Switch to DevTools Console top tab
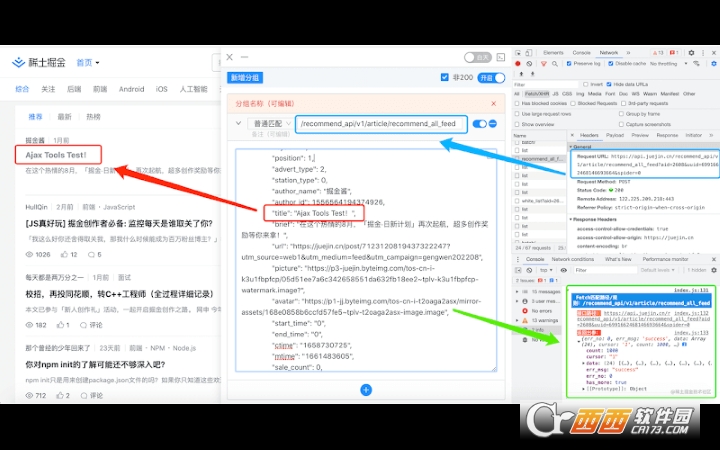This screenshot has width=720, height=450. click(581, 53)
